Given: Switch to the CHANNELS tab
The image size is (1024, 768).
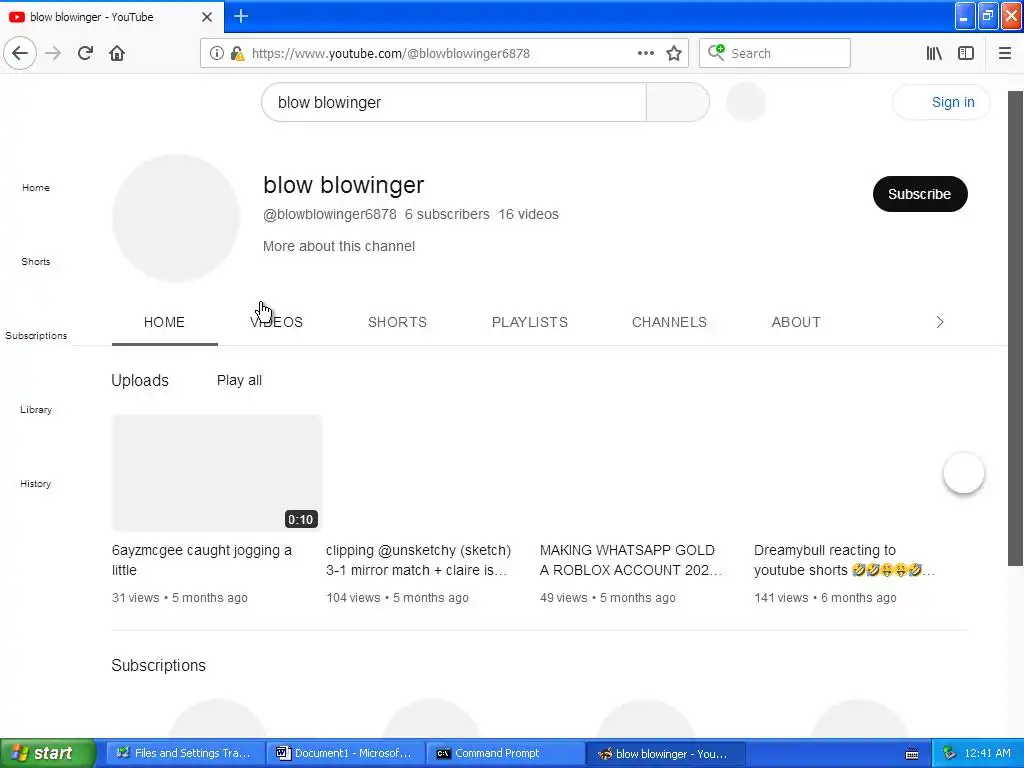Looking at the screenshot, I should click(x=669, y=322).
